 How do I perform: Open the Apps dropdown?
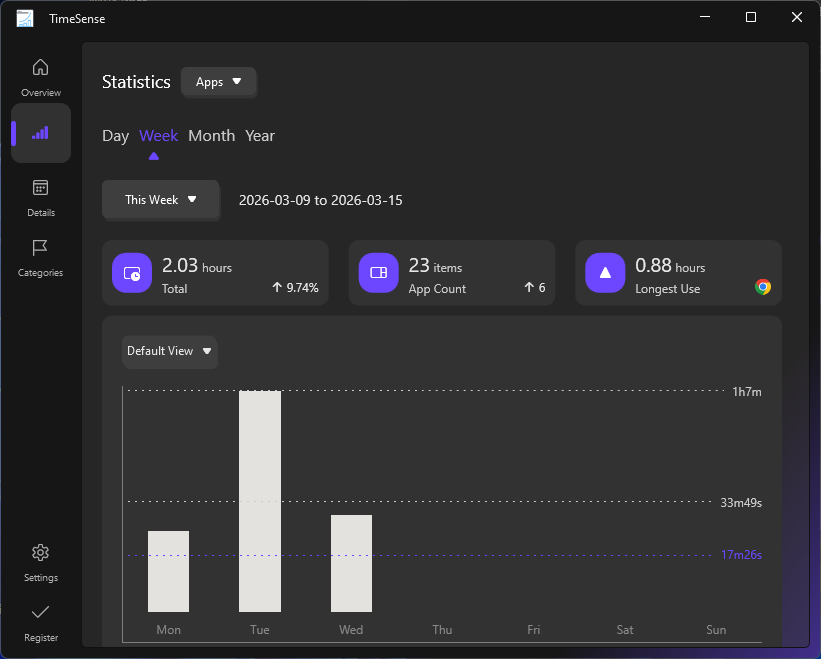(x=218, y=82)
